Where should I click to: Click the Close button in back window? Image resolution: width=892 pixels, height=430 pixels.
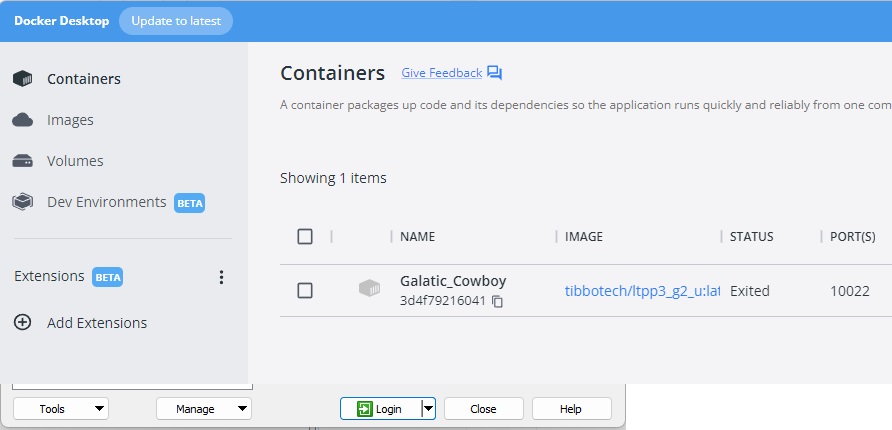pos(484,408)
